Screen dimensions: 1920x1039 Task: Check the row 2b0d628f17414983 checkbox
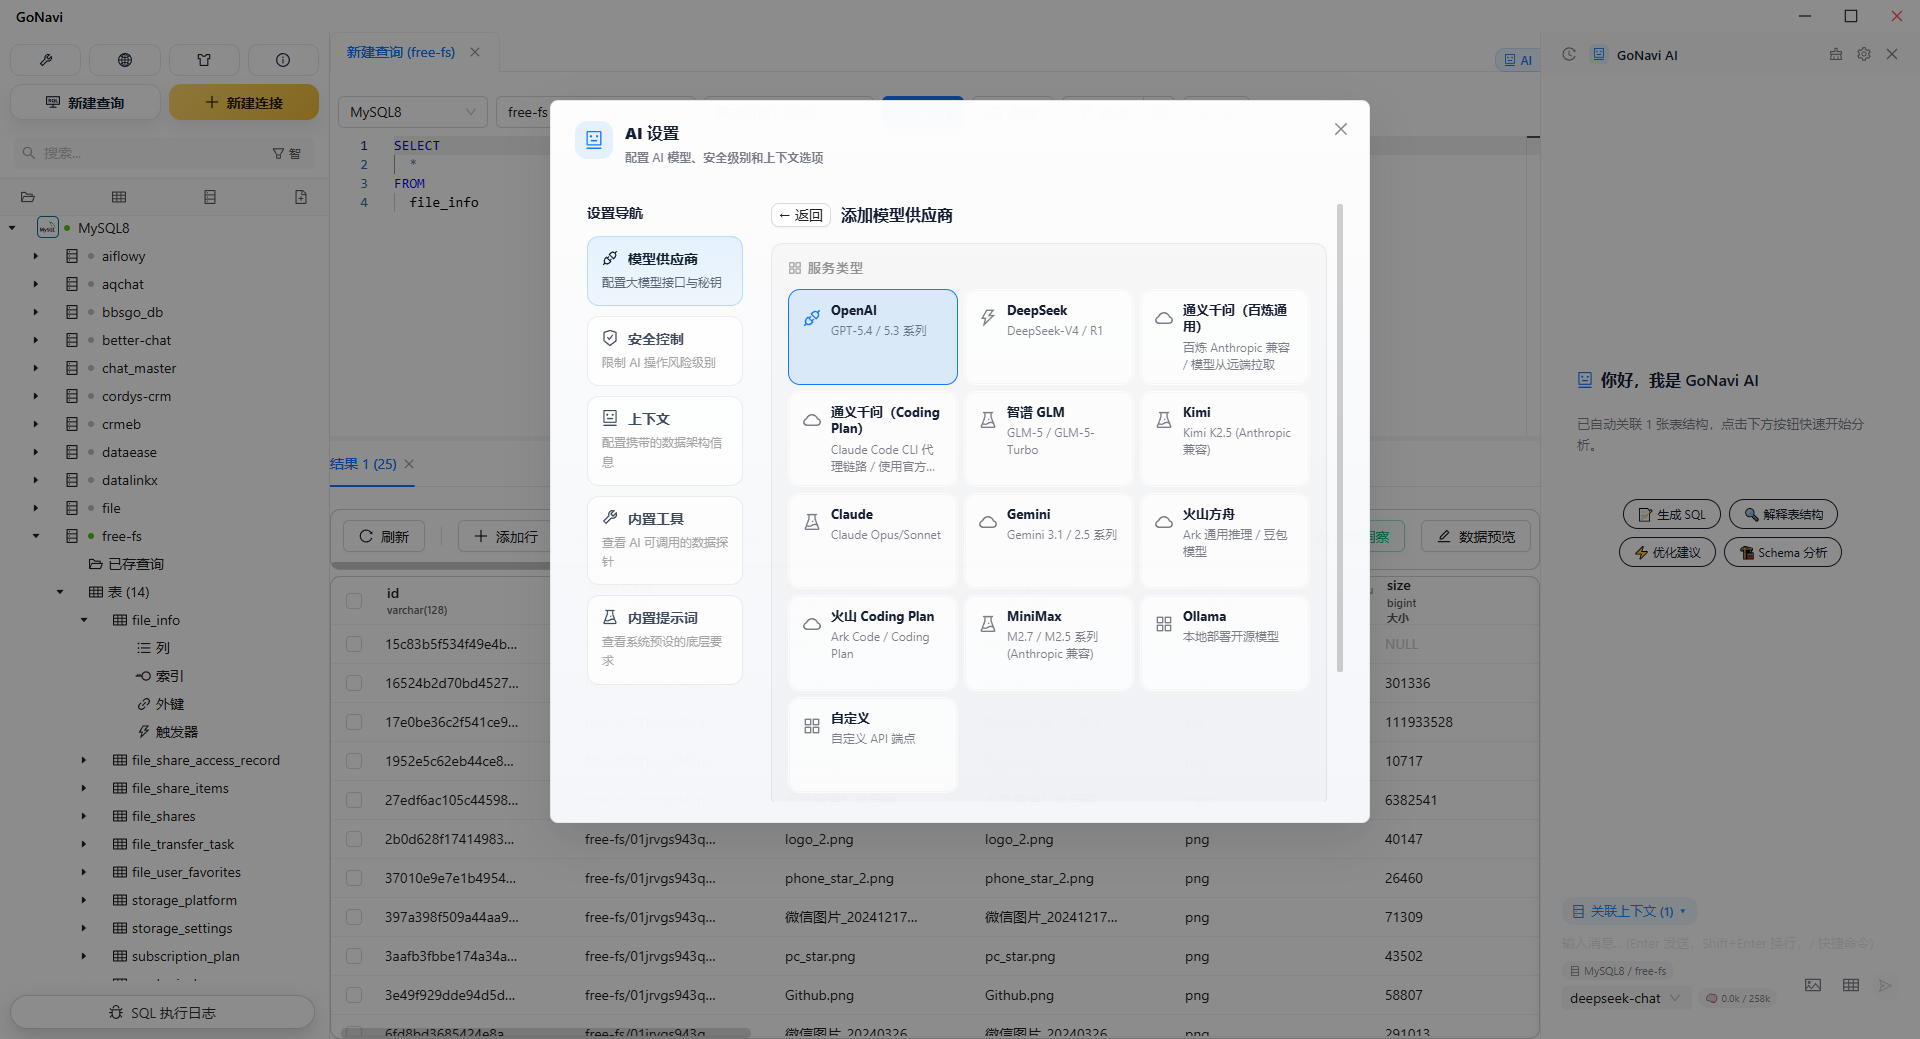pyautogui.click(x=354, y=839)
